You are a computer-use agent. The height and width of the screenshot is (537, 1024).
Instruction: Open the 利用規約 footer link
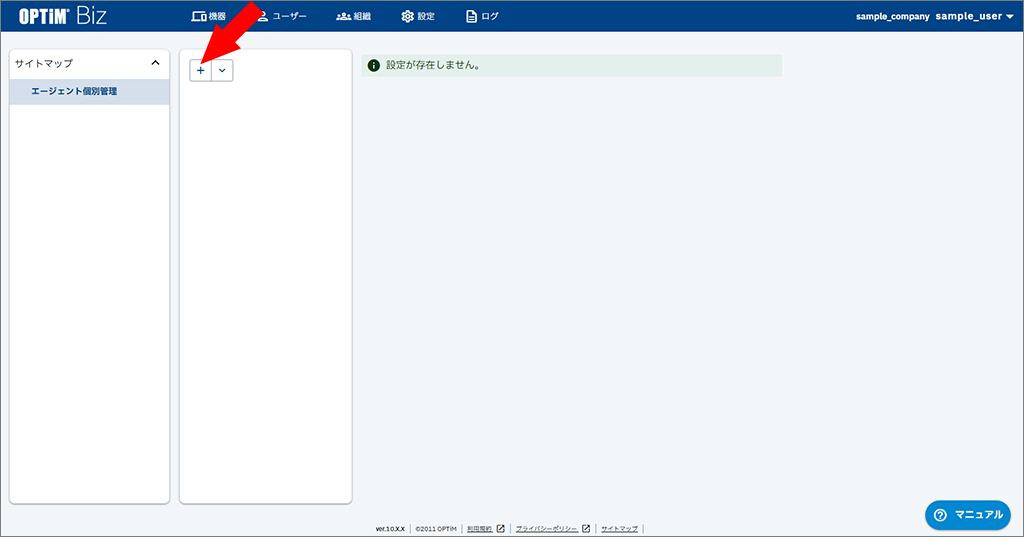coord(479,529)
